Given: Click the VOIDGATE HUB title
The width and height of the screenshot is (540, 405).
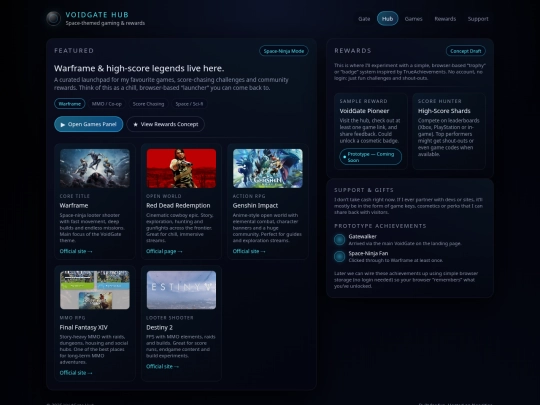Looking at the screenshot, I should pos(97,15).
